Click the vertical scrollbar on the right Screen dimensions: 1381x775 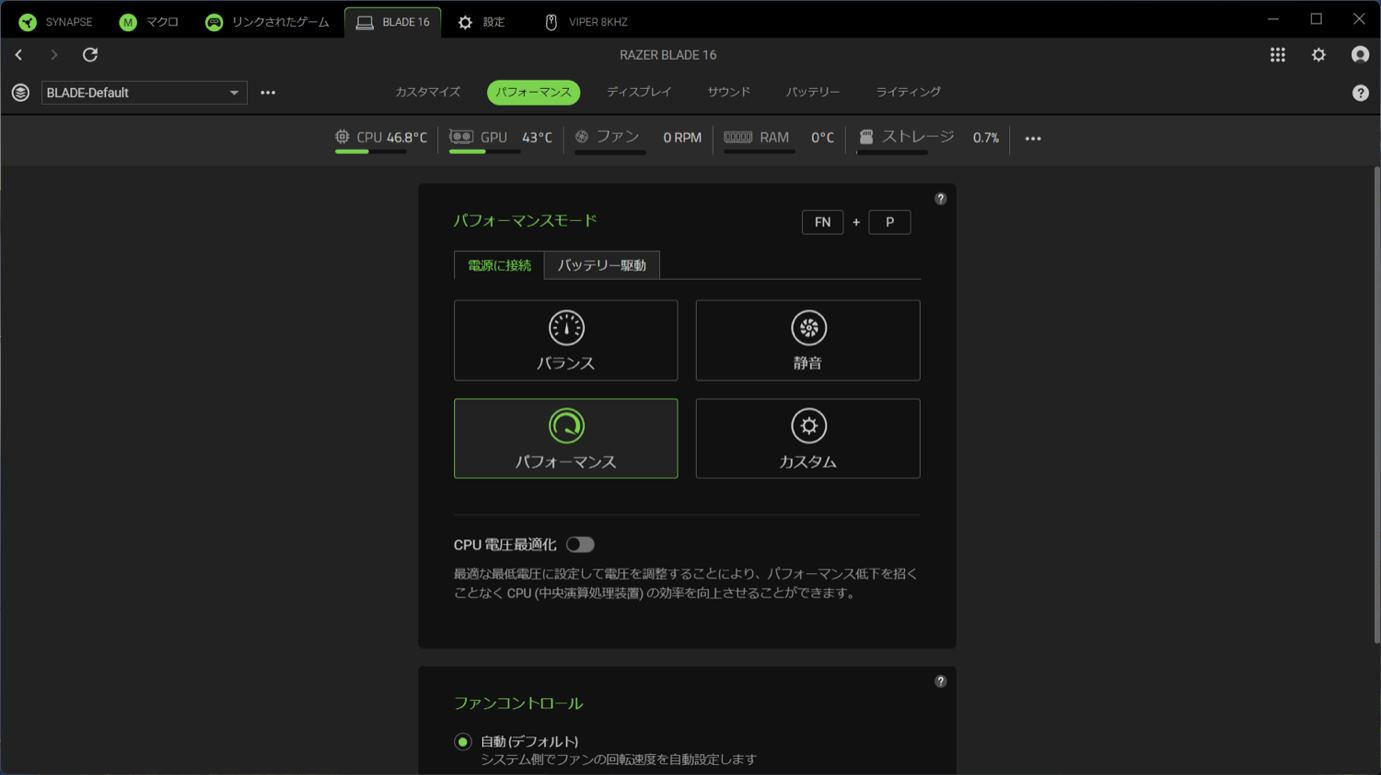pos(1376,405)
